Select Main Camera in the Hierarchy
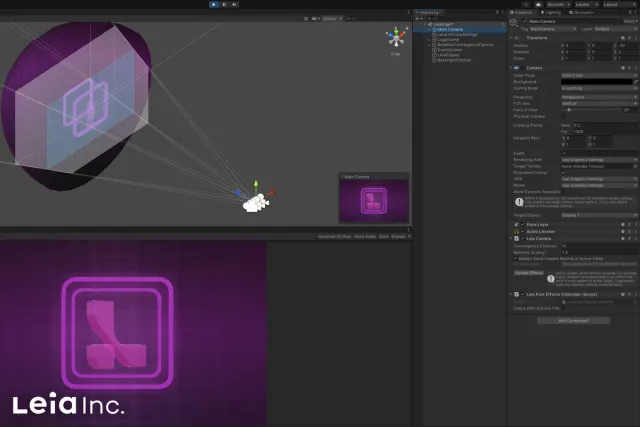The image size is (640, 427). coord(450,29)
